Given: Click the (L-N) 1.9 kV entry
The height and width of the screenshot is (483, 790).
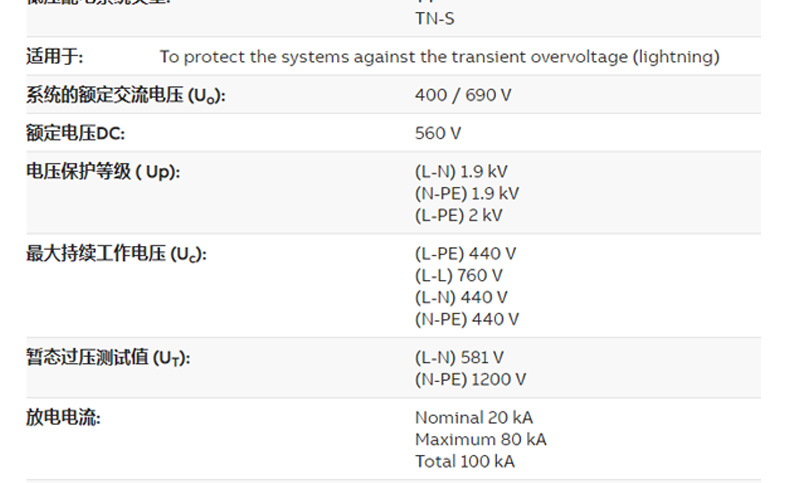Looking at the screenshot, I should click(461, 172).
